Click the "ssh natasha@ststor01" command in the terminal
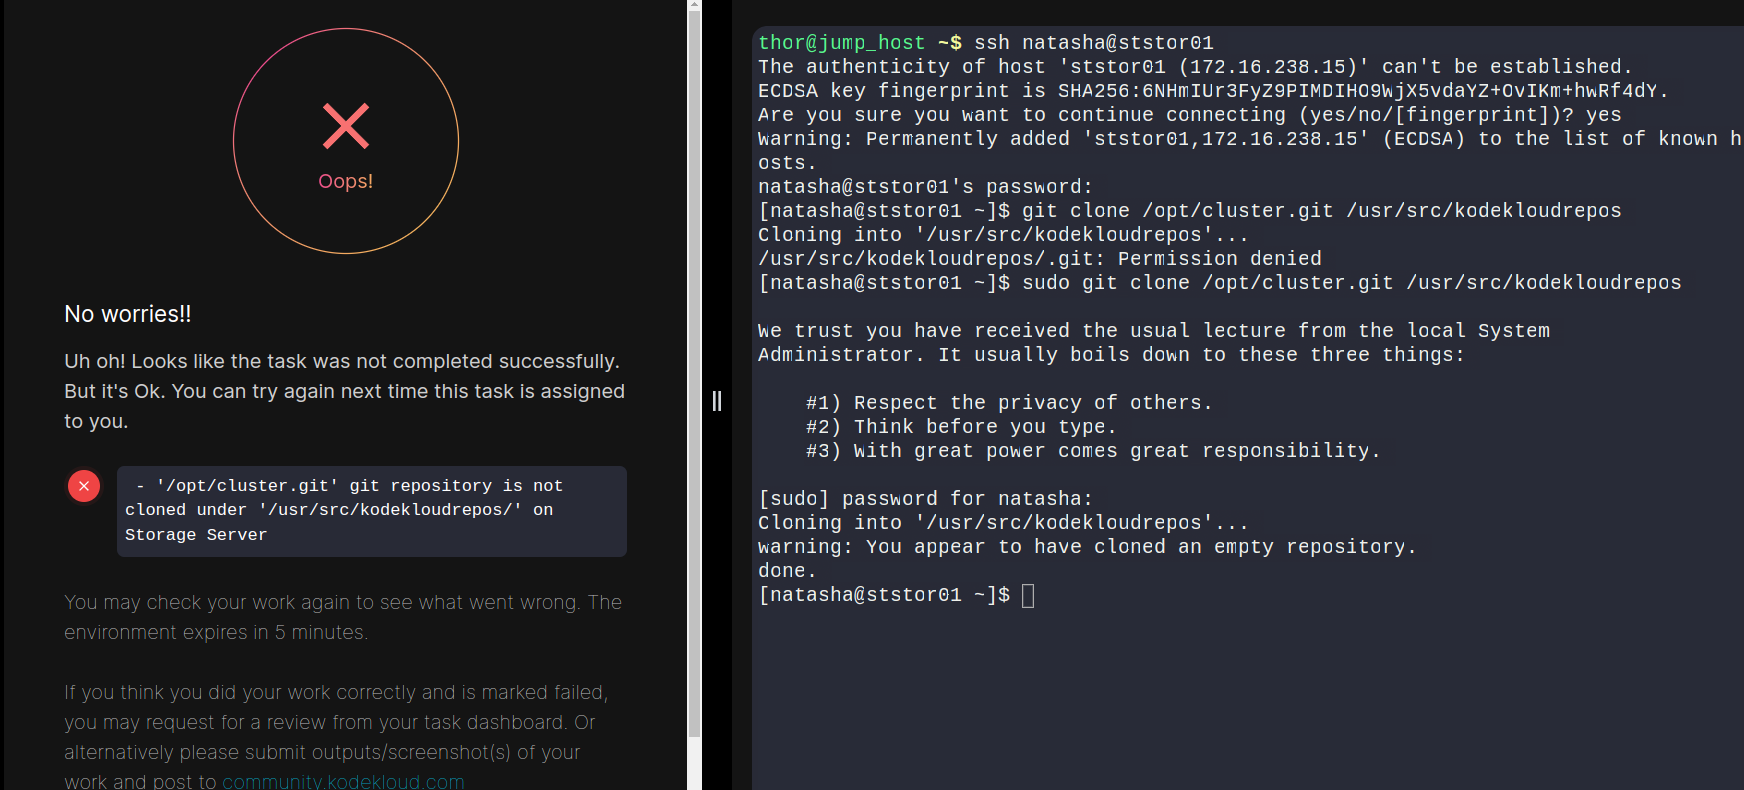1744x790 pixels. (x=1093, y=43)
